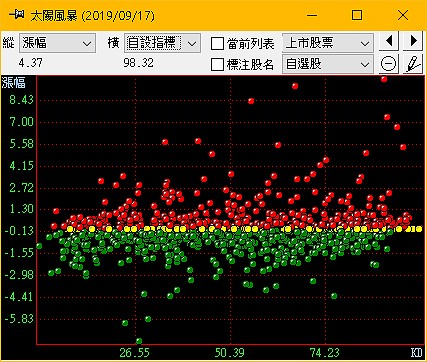Select the pencil drawing tool icon
The width and height of the screenshot is (427, 362).
point(413,64)
